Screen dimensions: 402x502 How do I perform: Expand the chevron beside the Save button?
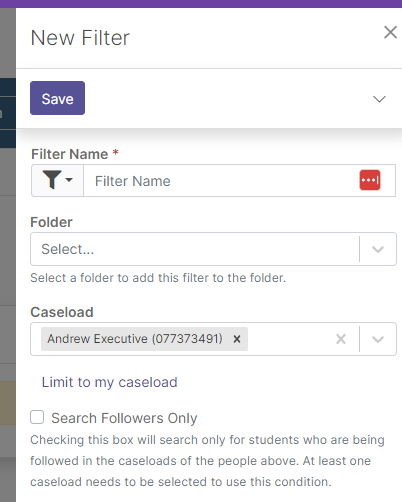(x=379, y=99)
